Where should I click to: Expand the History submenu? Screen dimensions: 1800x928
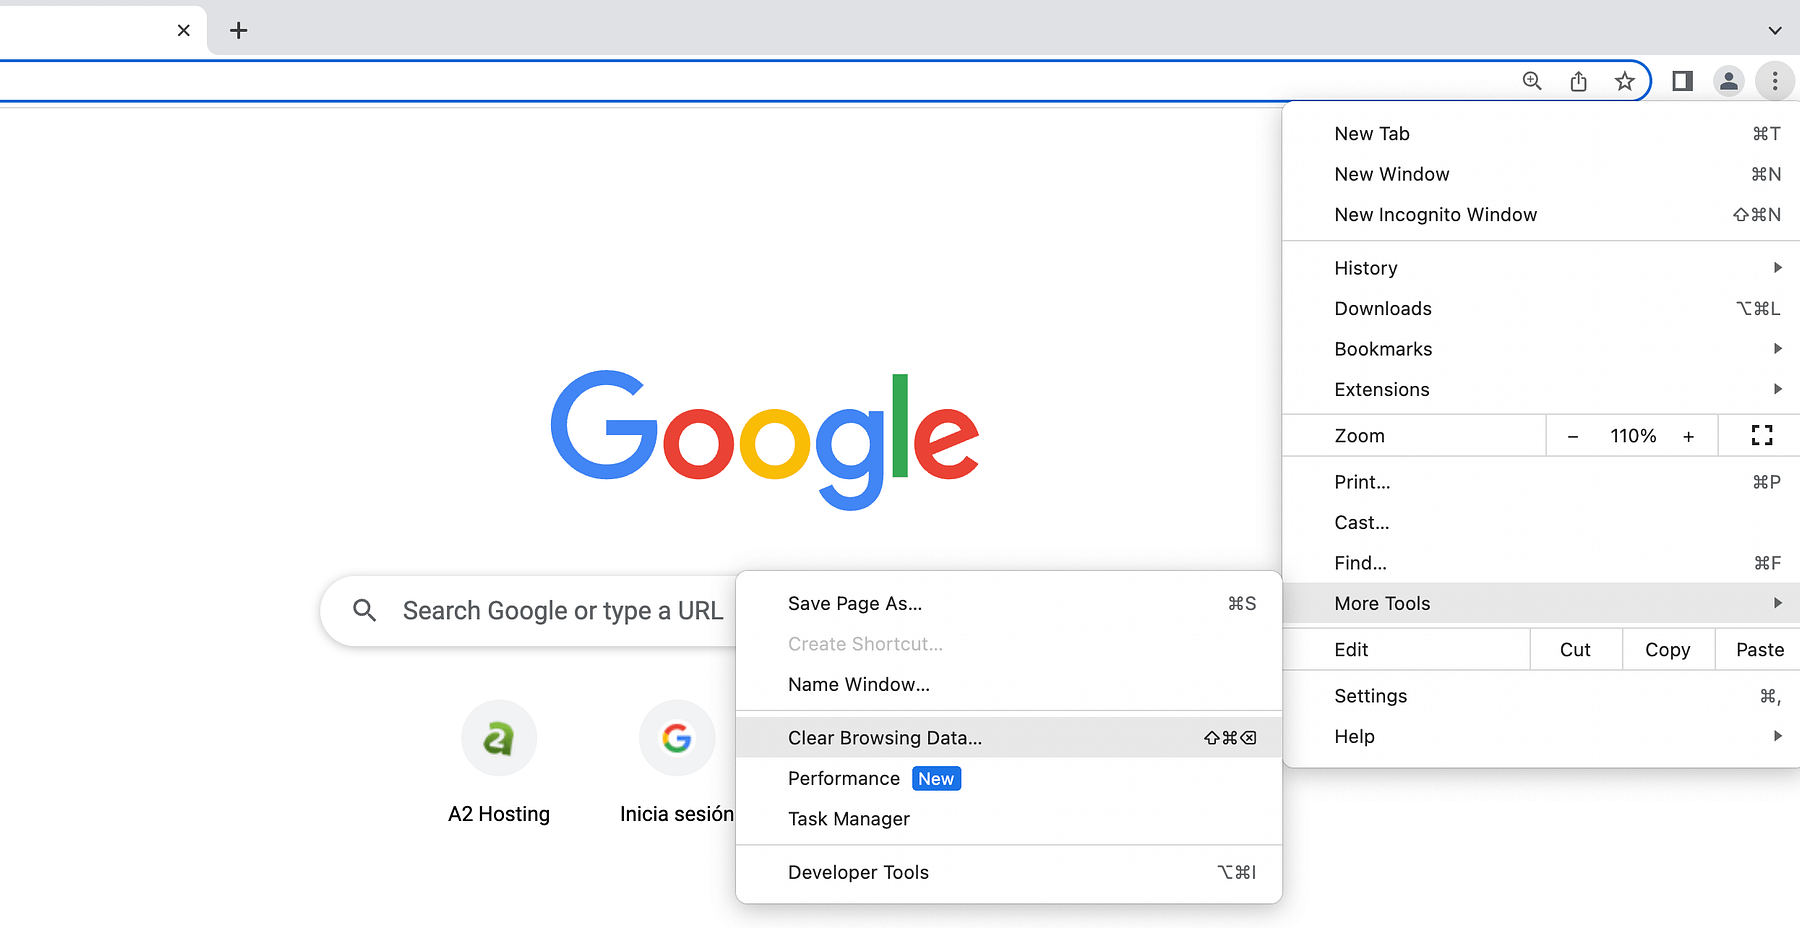1366,267
